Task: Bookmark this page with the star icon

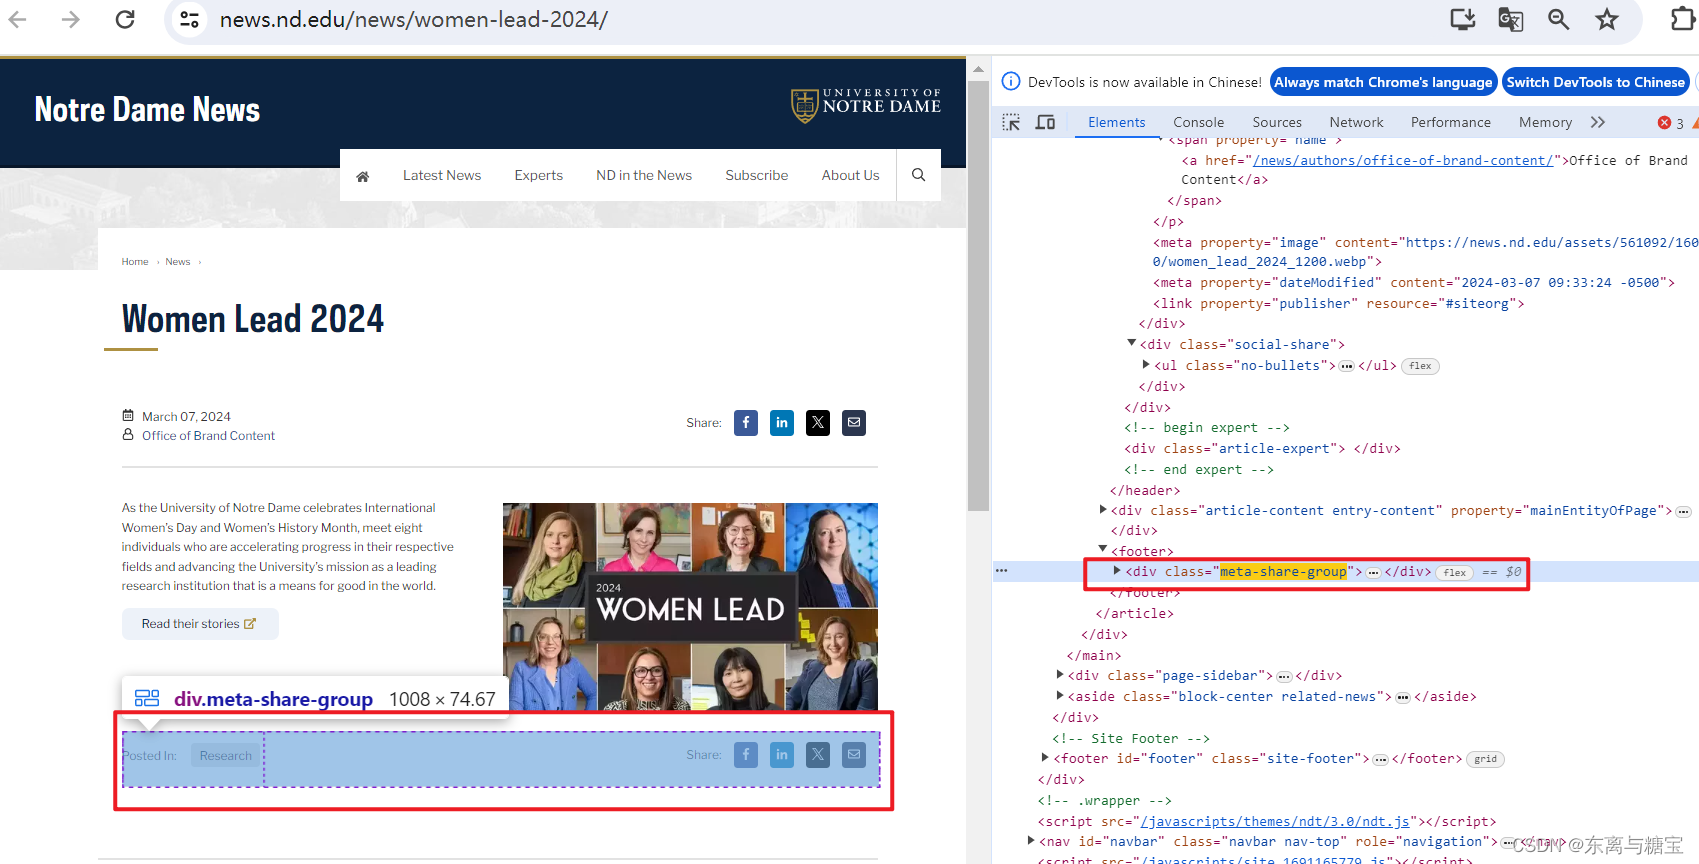Action: click(1607, 19)
